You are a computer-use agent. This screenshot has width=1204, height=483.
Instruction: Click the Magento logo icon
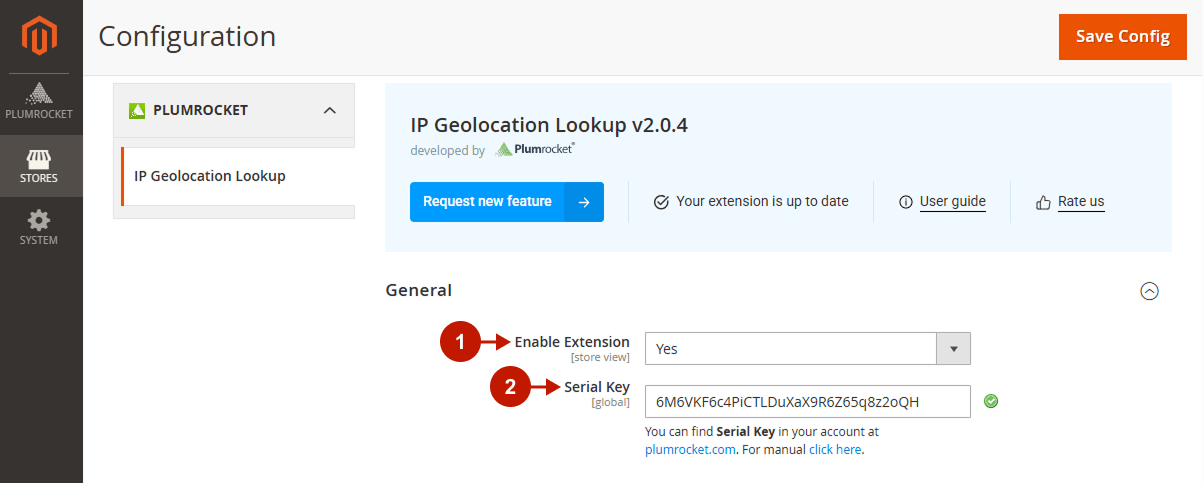(x=41, y=37)
